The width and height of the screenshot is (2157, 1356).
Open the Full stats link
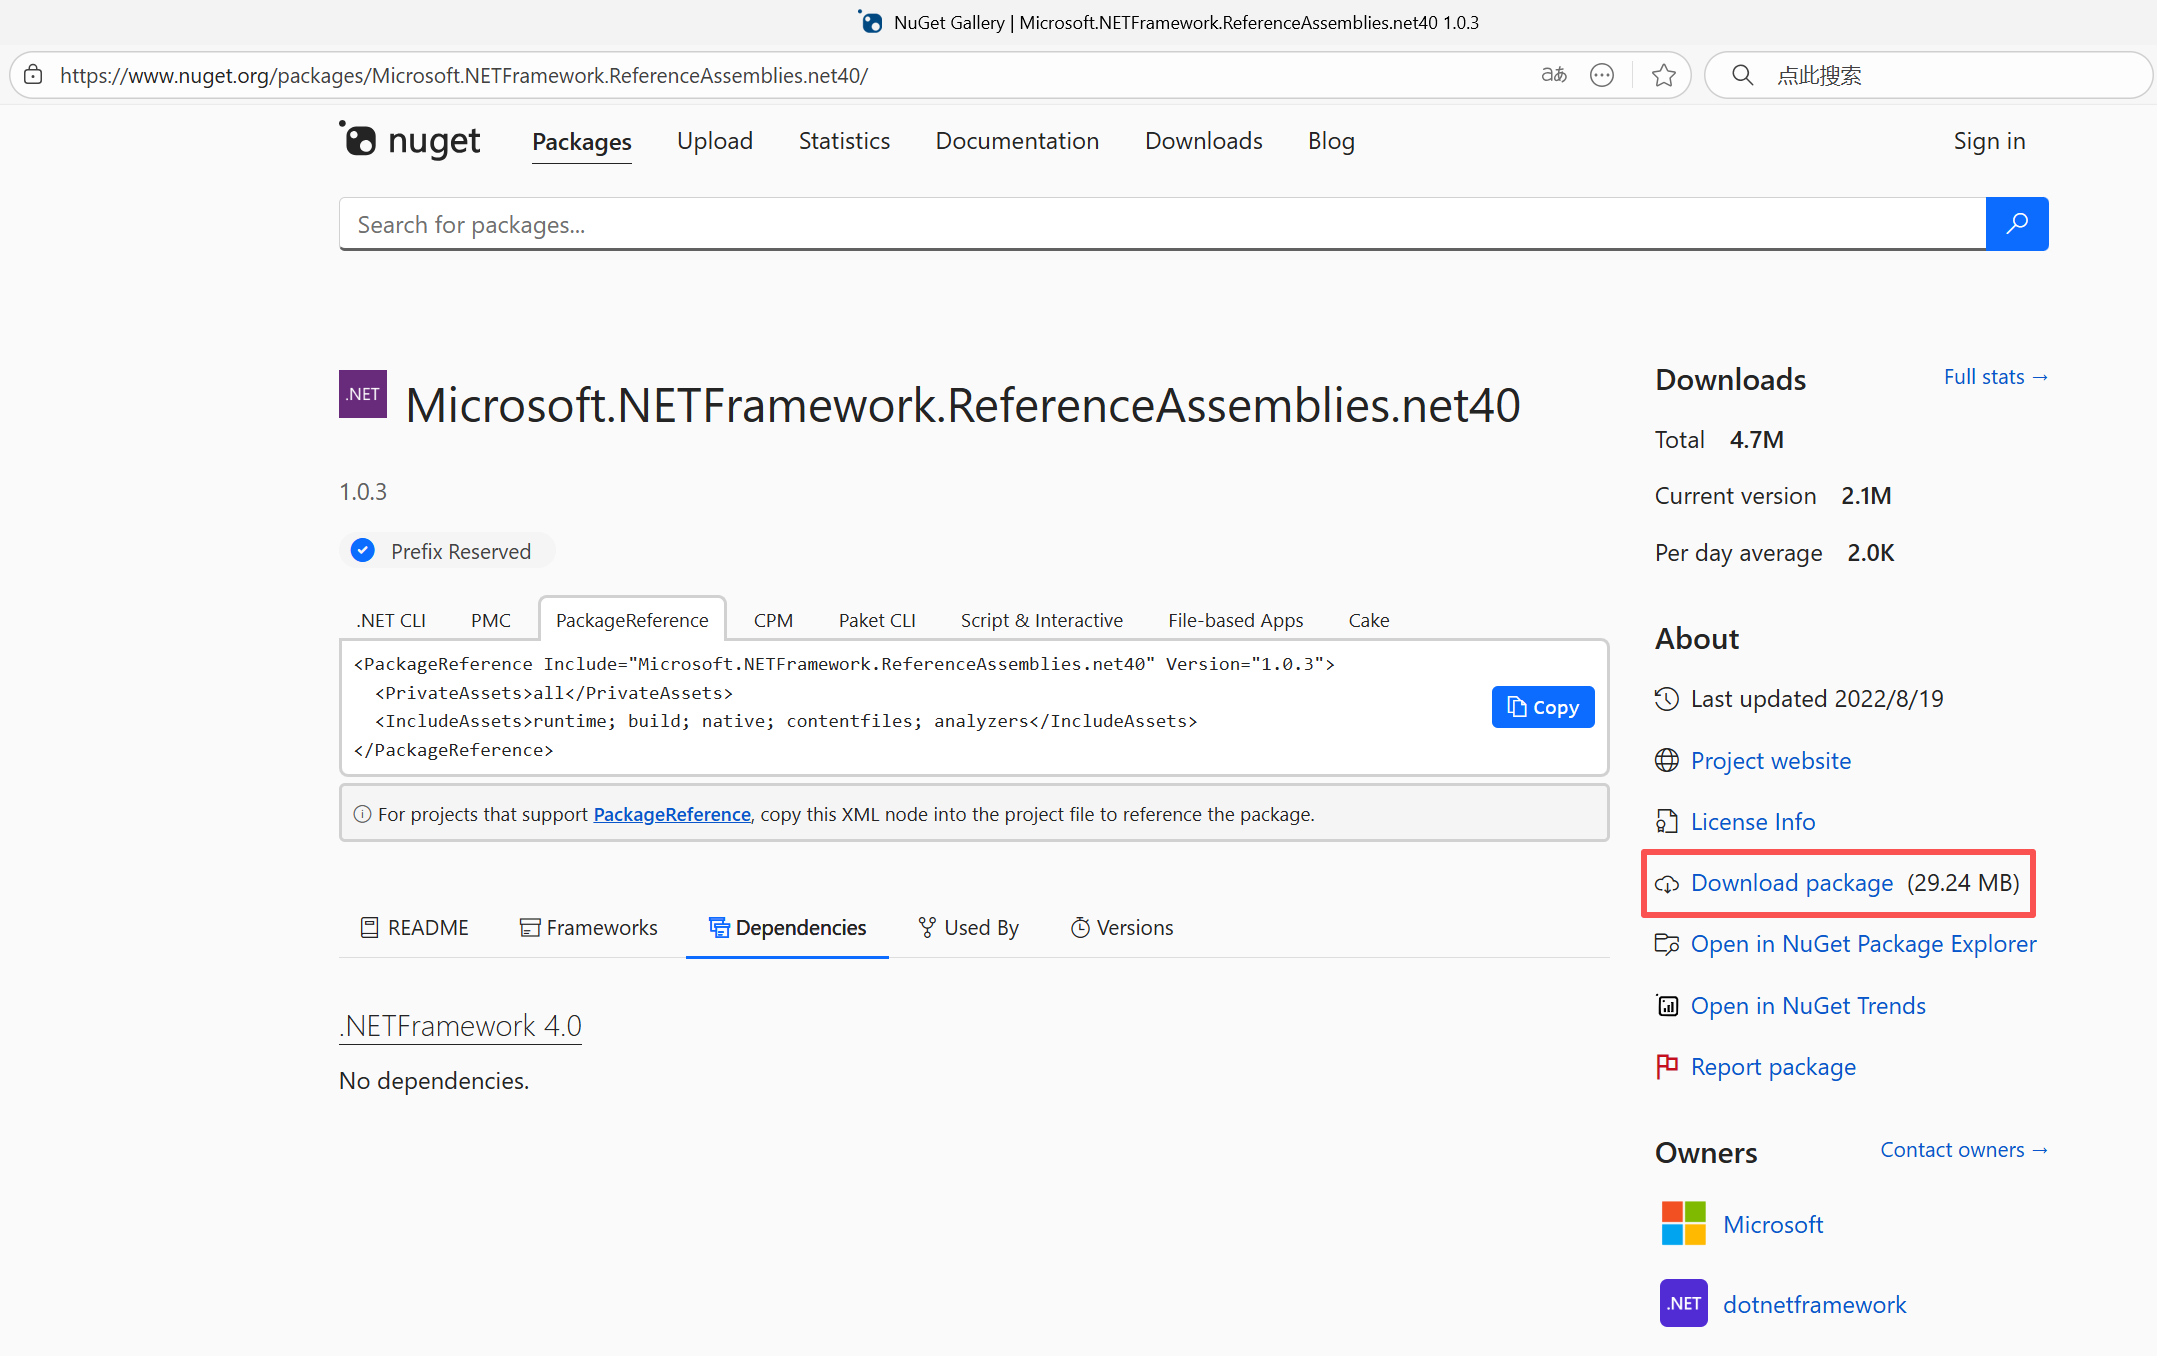pyautogui.click(x=1995, y=377)
